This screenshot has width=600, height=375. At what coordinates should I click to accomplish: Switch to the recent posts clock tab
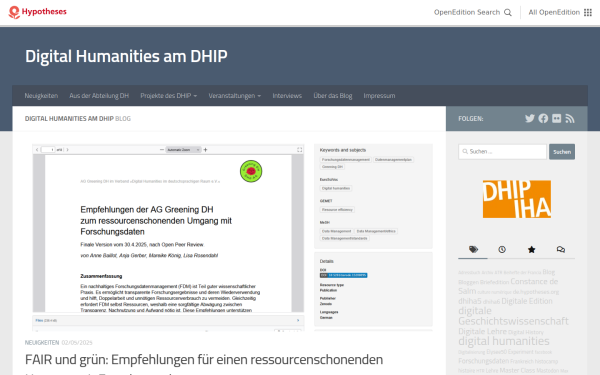(x=502, y=249)
